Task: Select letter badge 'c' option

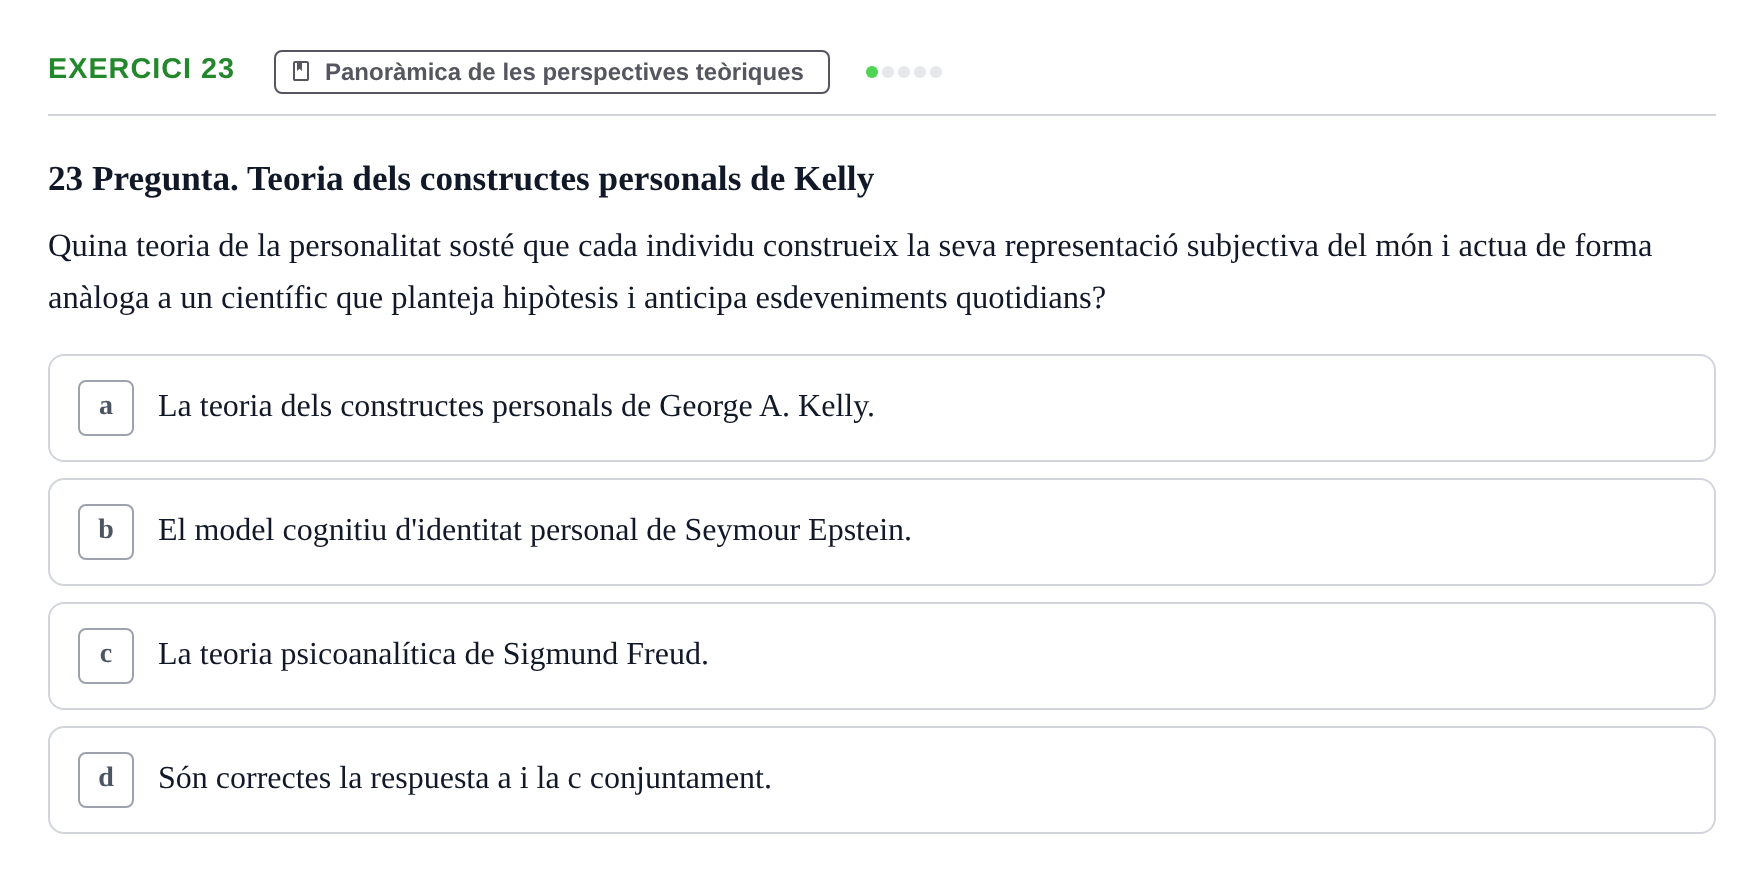Action: click(x=106, y=656)
